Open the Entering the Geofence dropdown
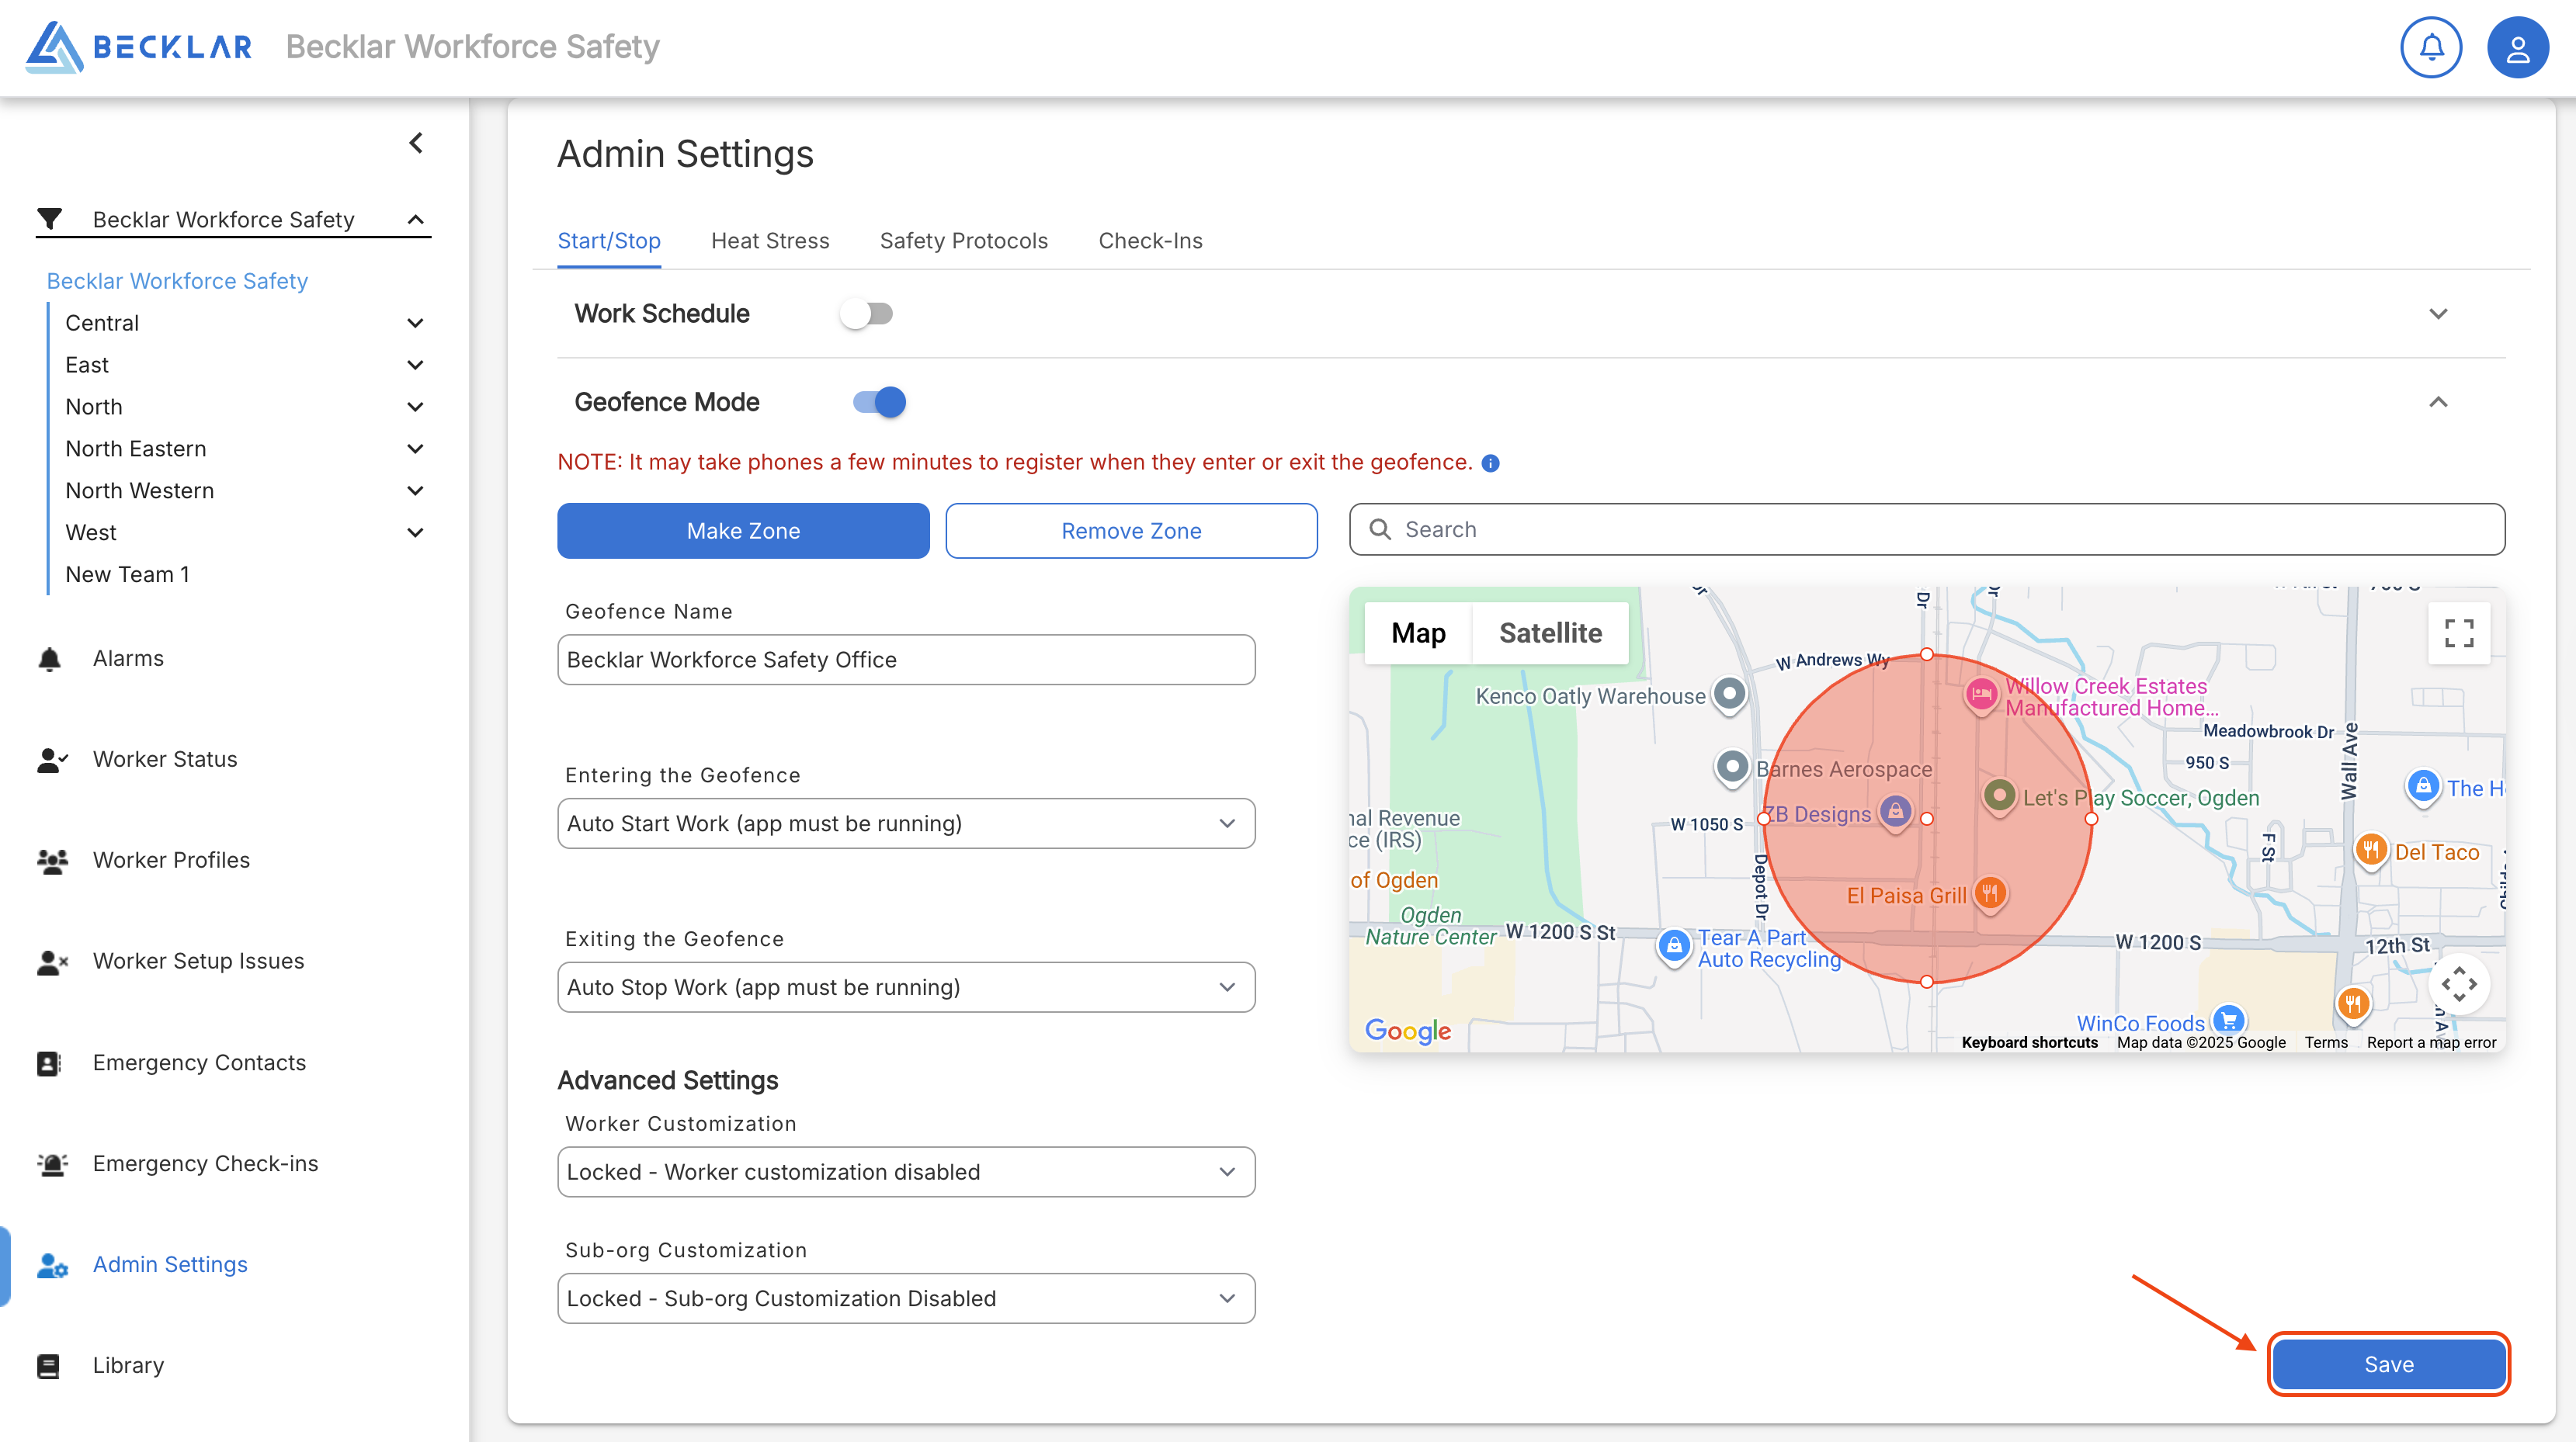Image resolution: width=2576 pixels, height=1442 pixels. tap(905, 823)
